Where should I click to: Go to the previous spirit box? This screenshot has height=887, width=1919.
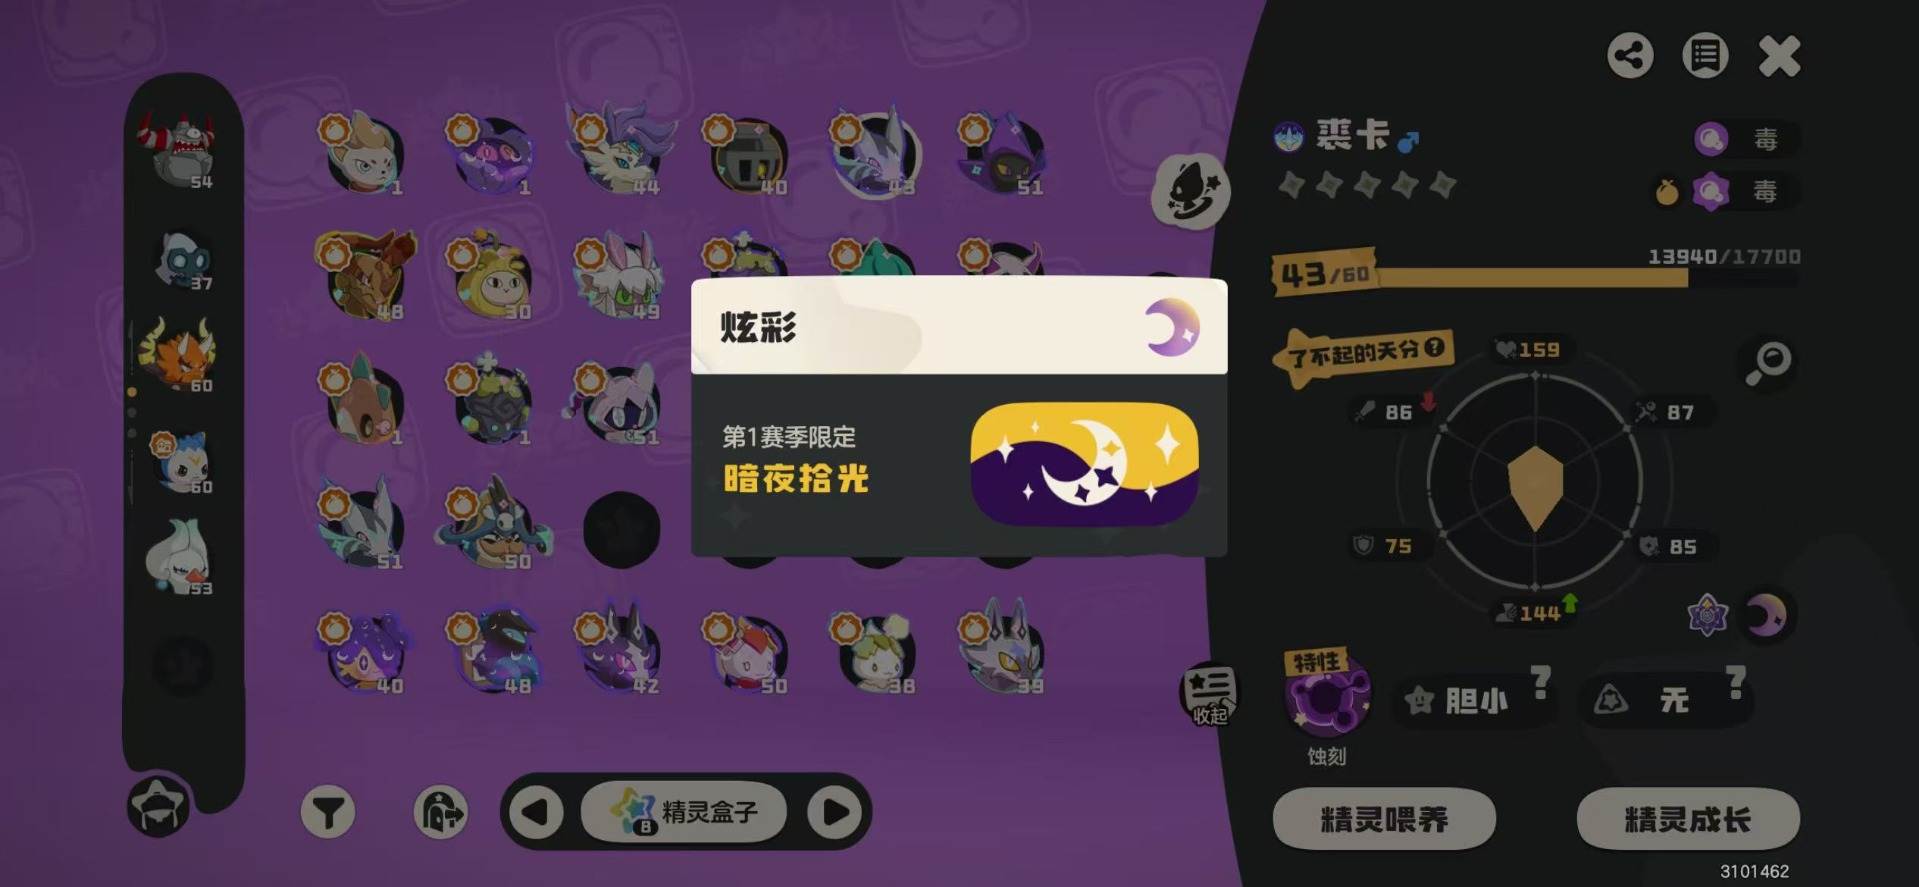pyautogui.click(x=536, y=812)
